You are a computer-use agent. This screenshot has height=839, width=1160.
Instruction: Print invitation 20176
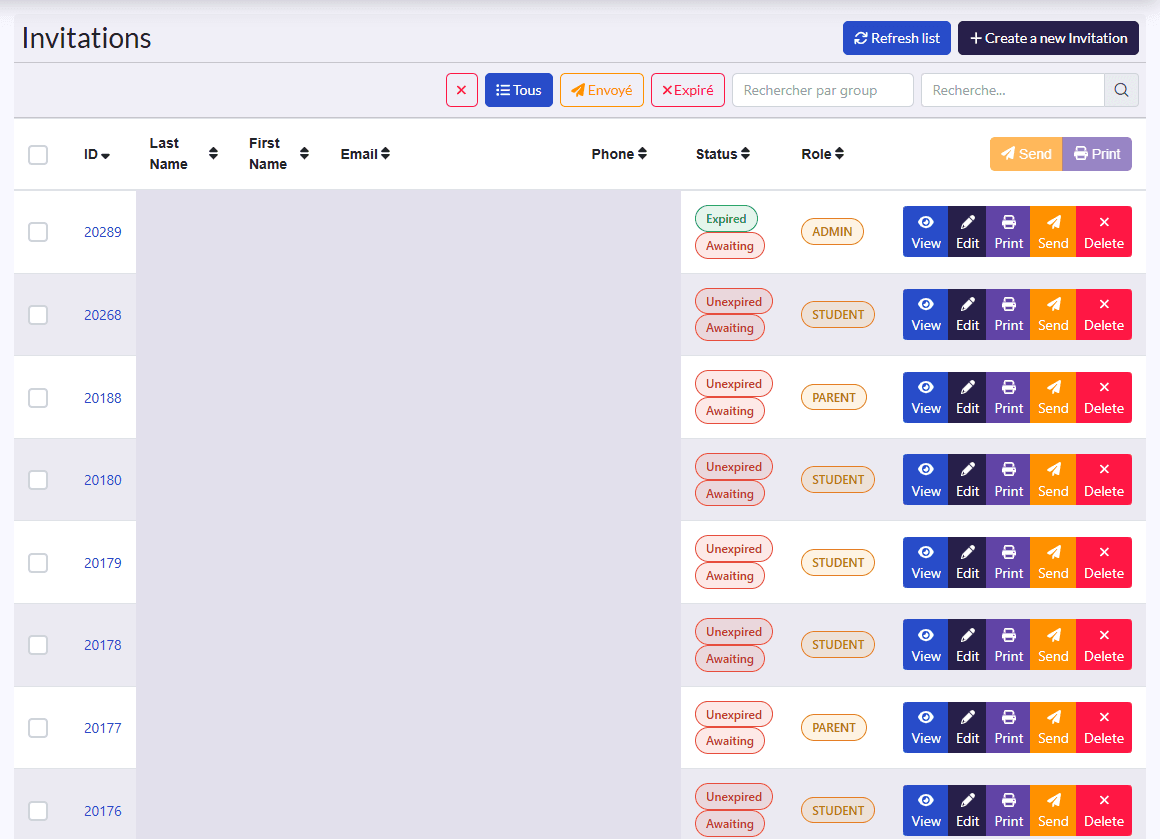(x=1008, y=810)
